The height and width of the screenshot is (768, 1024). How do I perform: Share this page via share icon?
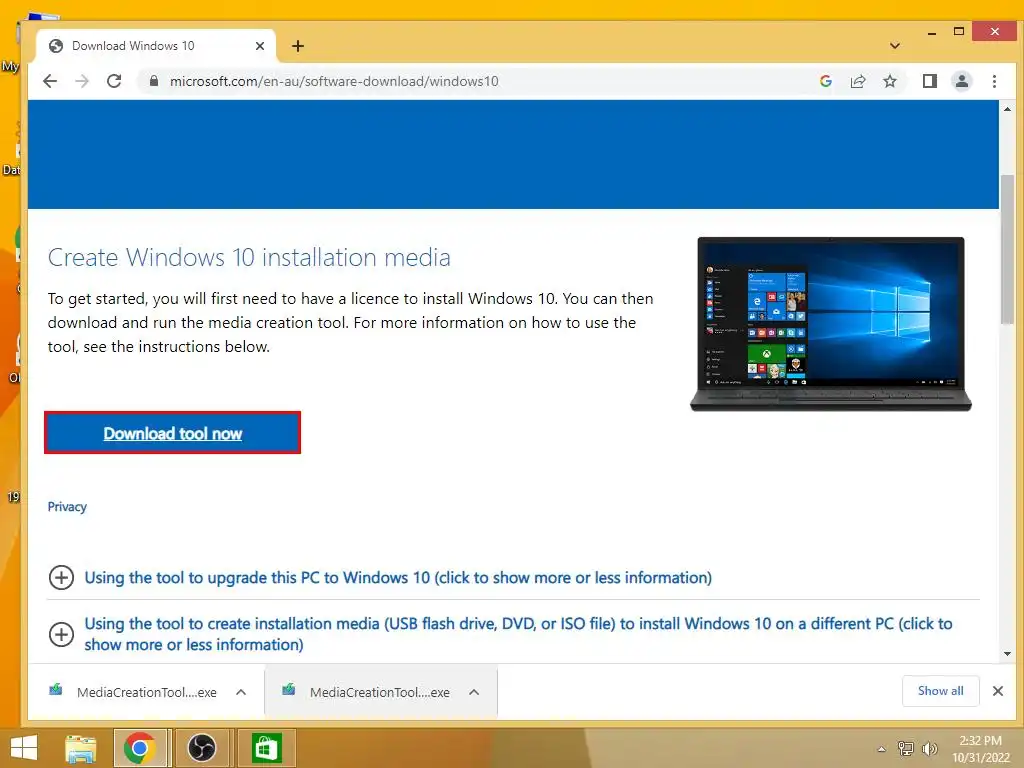coord(857,81)
